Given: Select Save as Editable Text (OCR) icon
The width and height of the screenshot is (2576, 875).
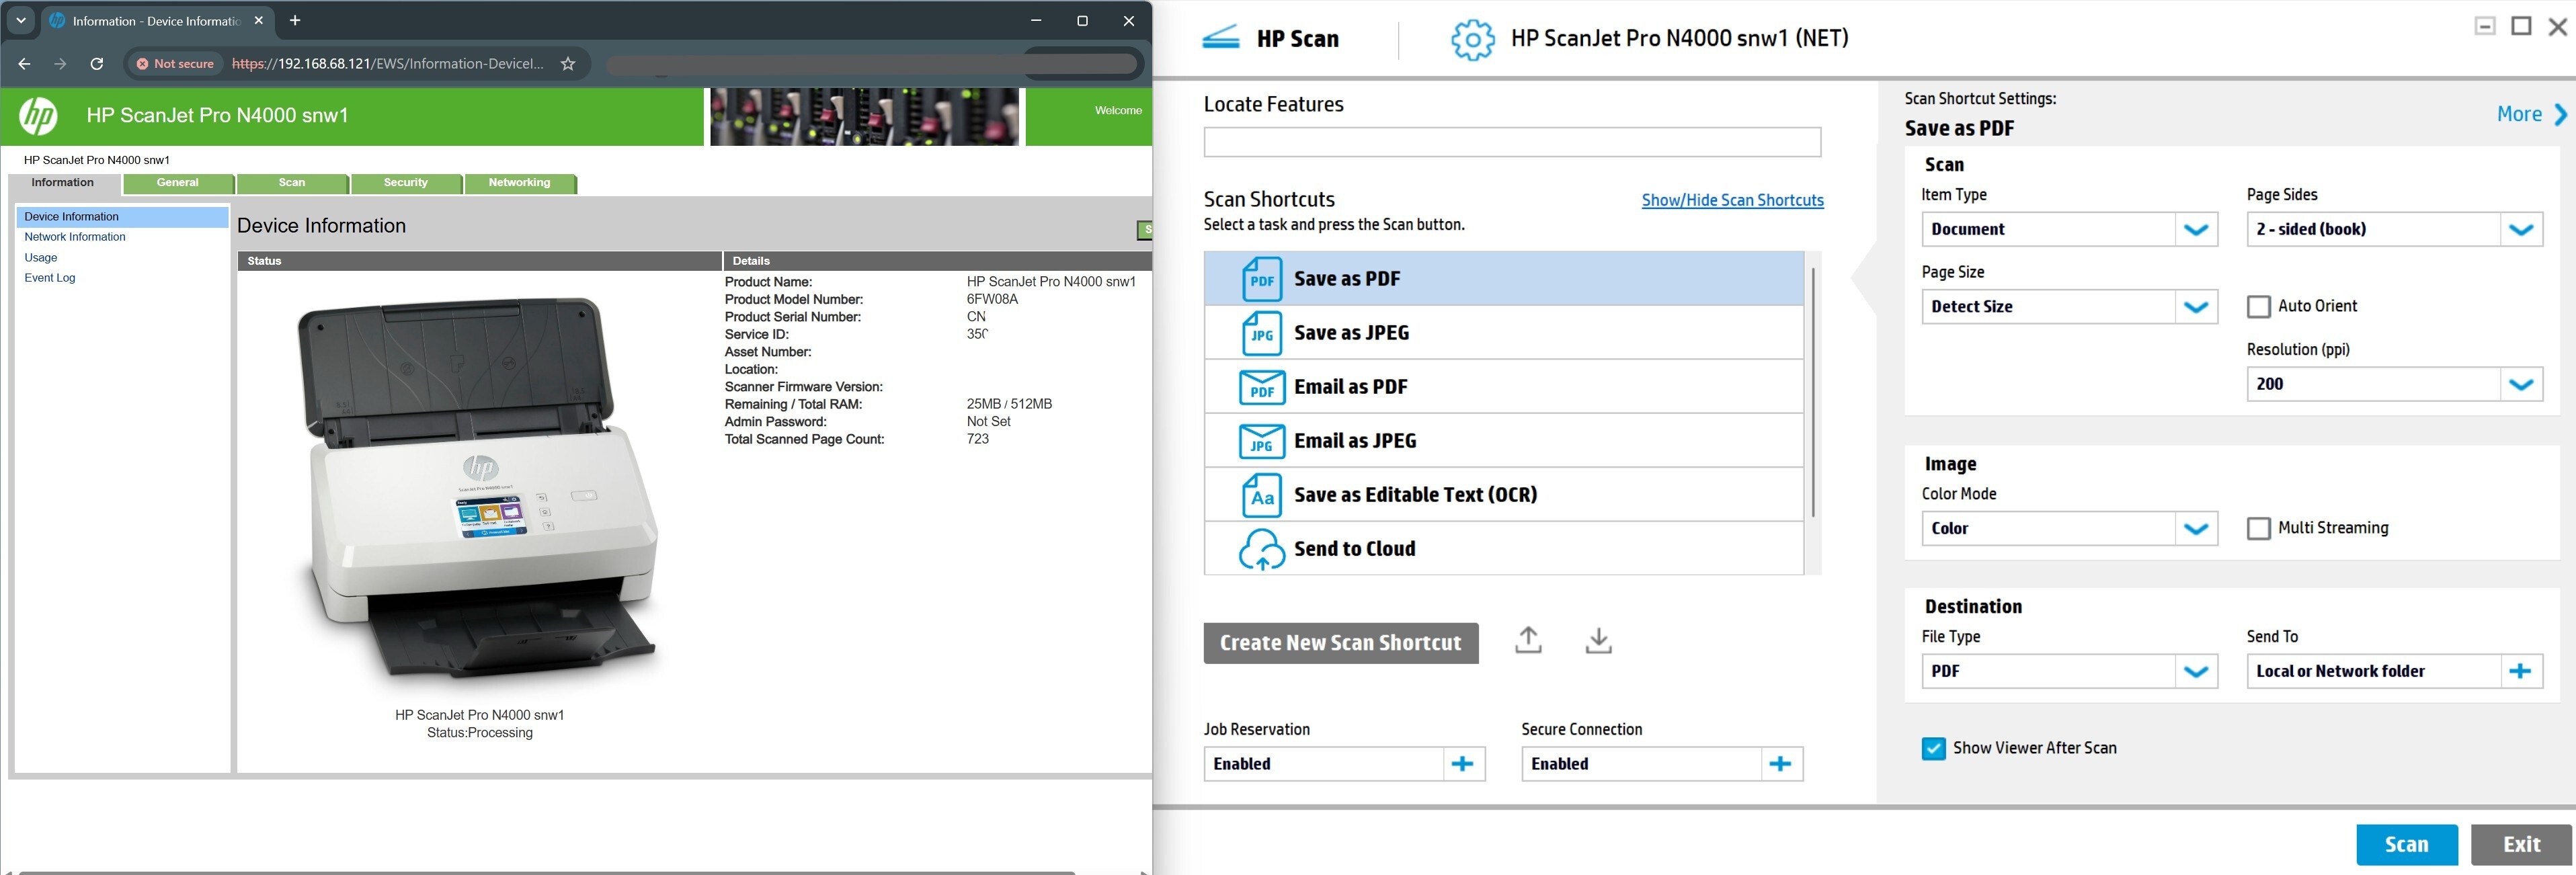Looking at the screenshot, I should pyautogui.click(x=1261, y=495).
